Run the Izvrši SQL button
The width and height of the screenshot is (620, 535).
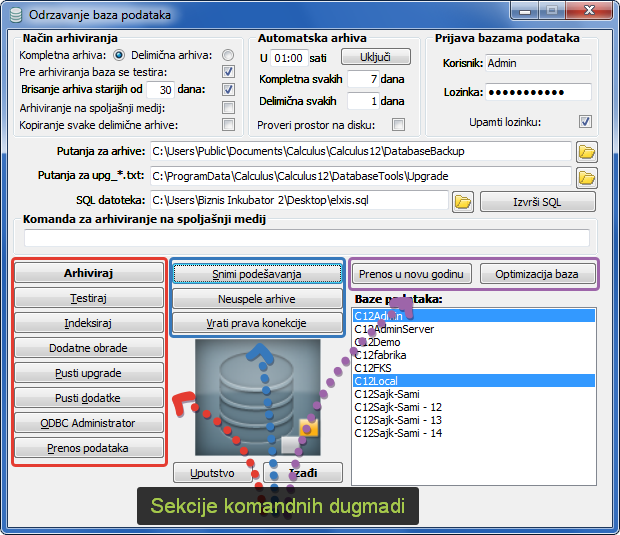point(537,202)
